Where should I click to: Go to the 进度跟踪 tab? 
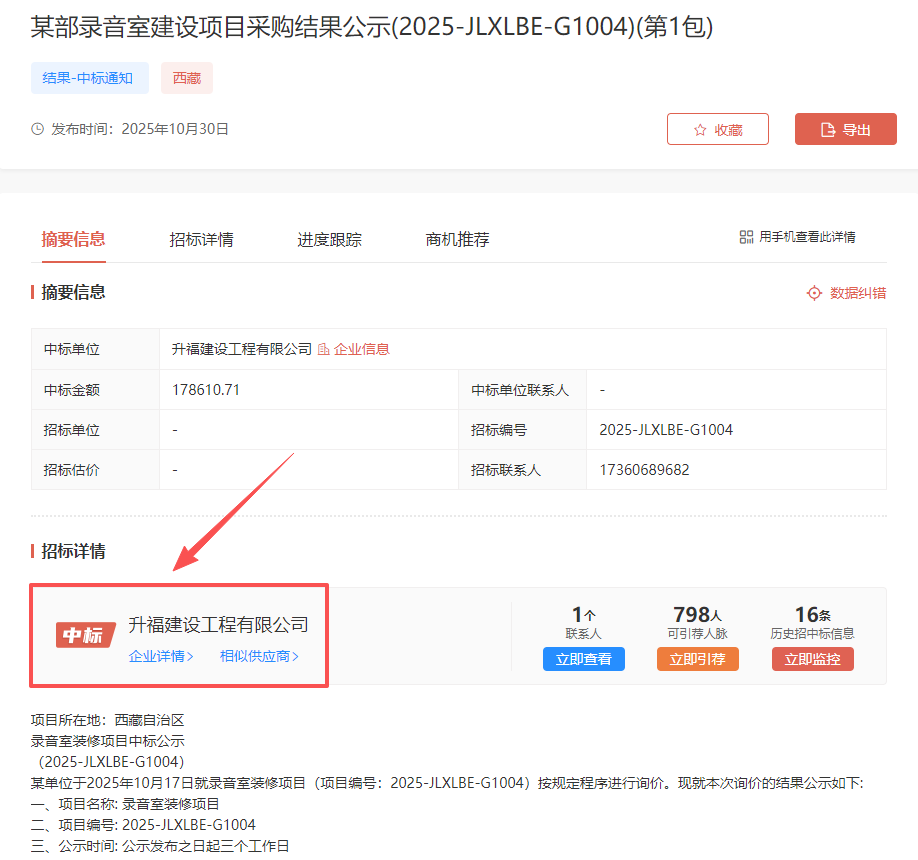pos(329,240)
